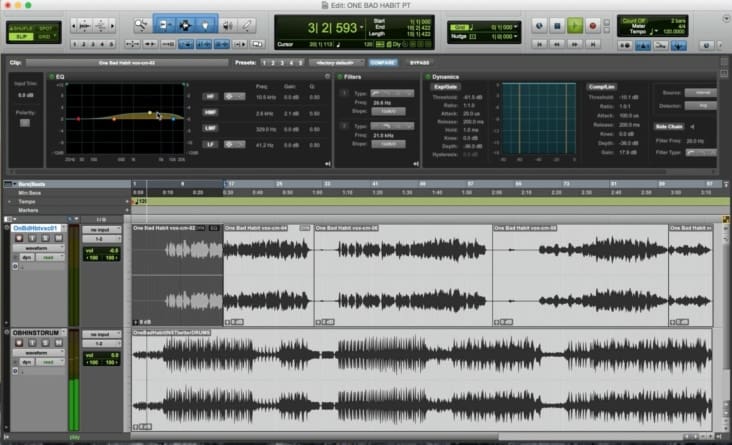732x445 pixels.
Task: Toggle the Polarity invert button
Action: coord(25,123)
